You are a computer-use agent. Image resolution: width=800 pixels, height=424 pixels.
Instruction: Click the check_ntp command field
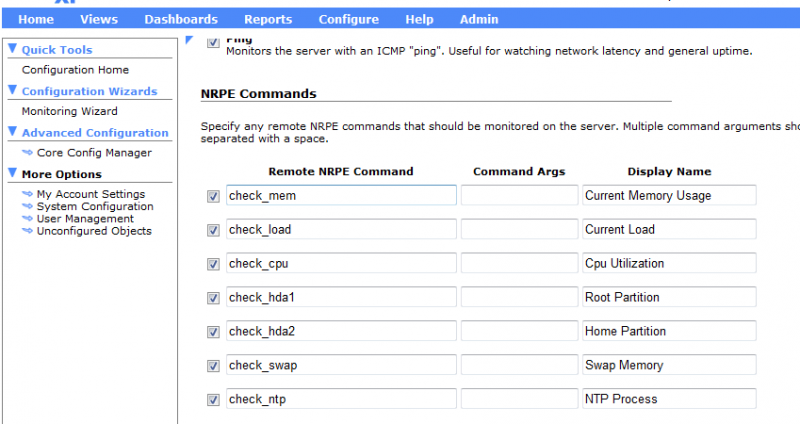(341, 399)
